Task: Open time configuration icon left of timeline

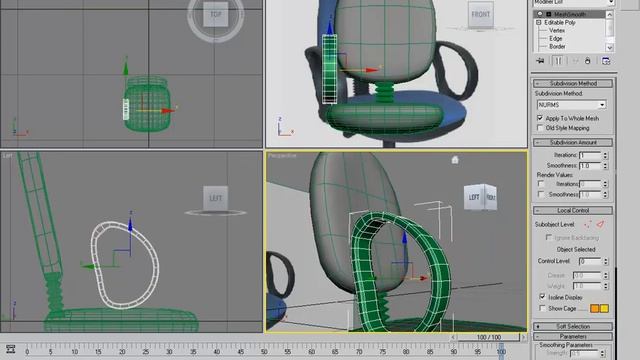Action: pyautogui.click(x=10, y=349)
